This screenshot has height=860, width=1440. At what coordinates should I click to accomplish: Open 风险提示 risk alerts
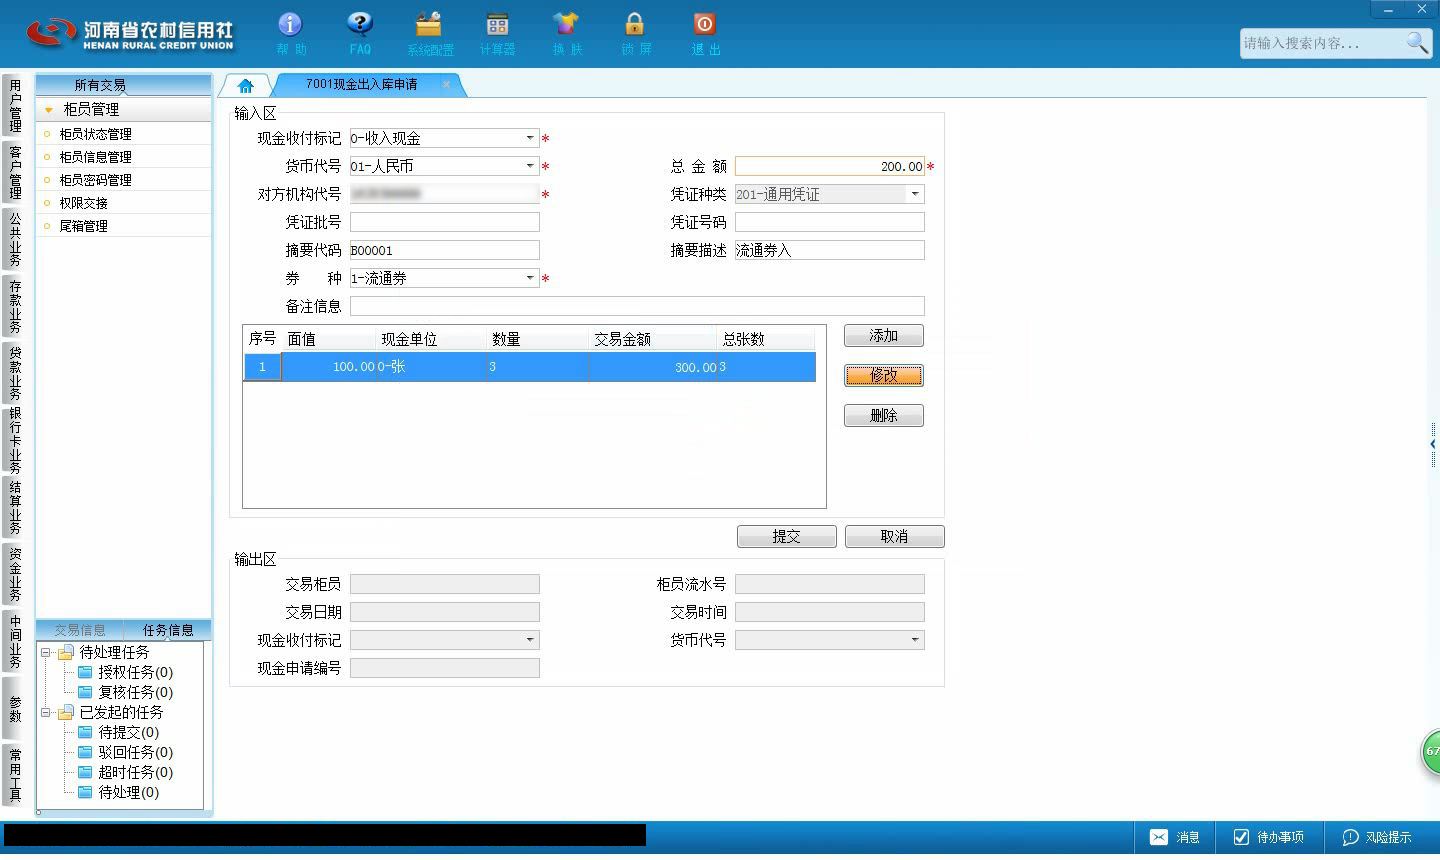[x=1377, y=837]
